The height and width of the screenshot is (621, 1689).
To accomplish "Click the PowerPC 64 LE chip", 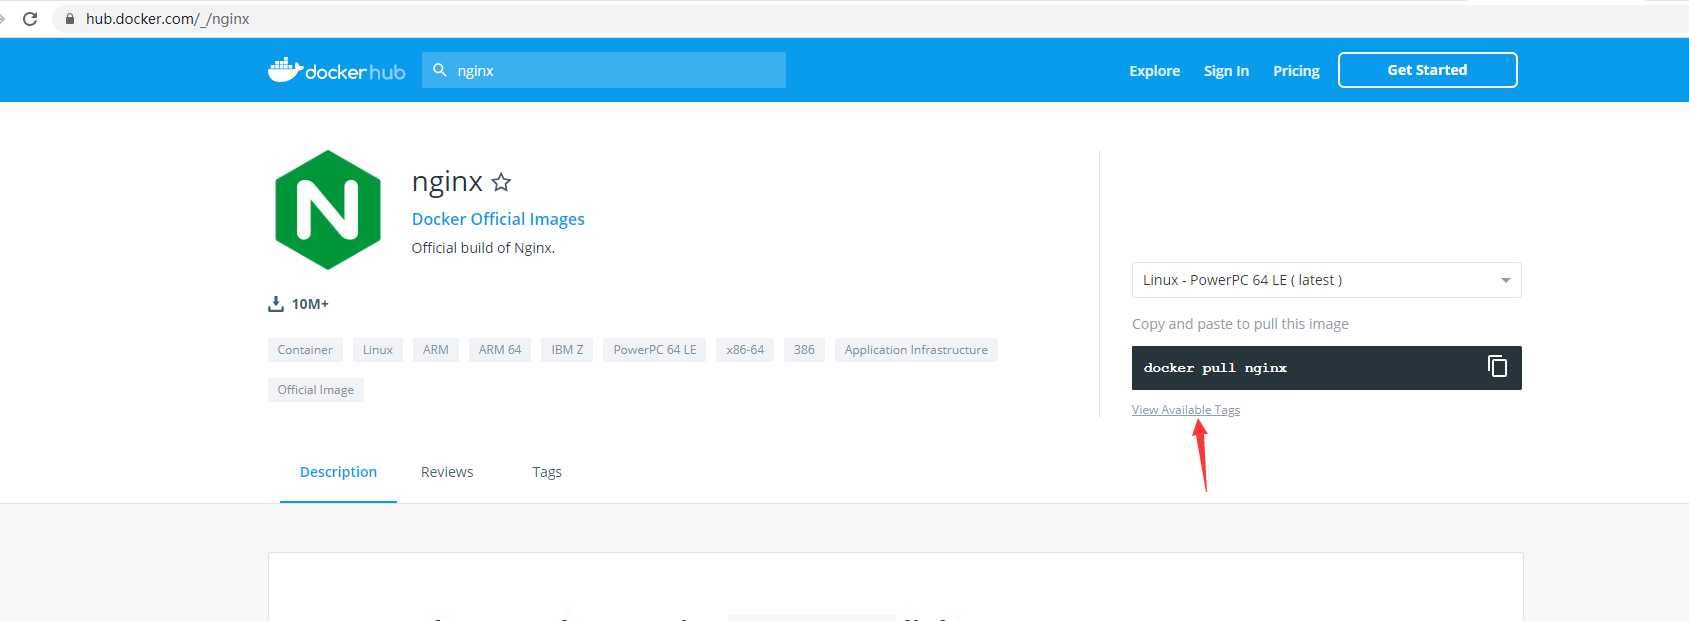I will point(655,350).
